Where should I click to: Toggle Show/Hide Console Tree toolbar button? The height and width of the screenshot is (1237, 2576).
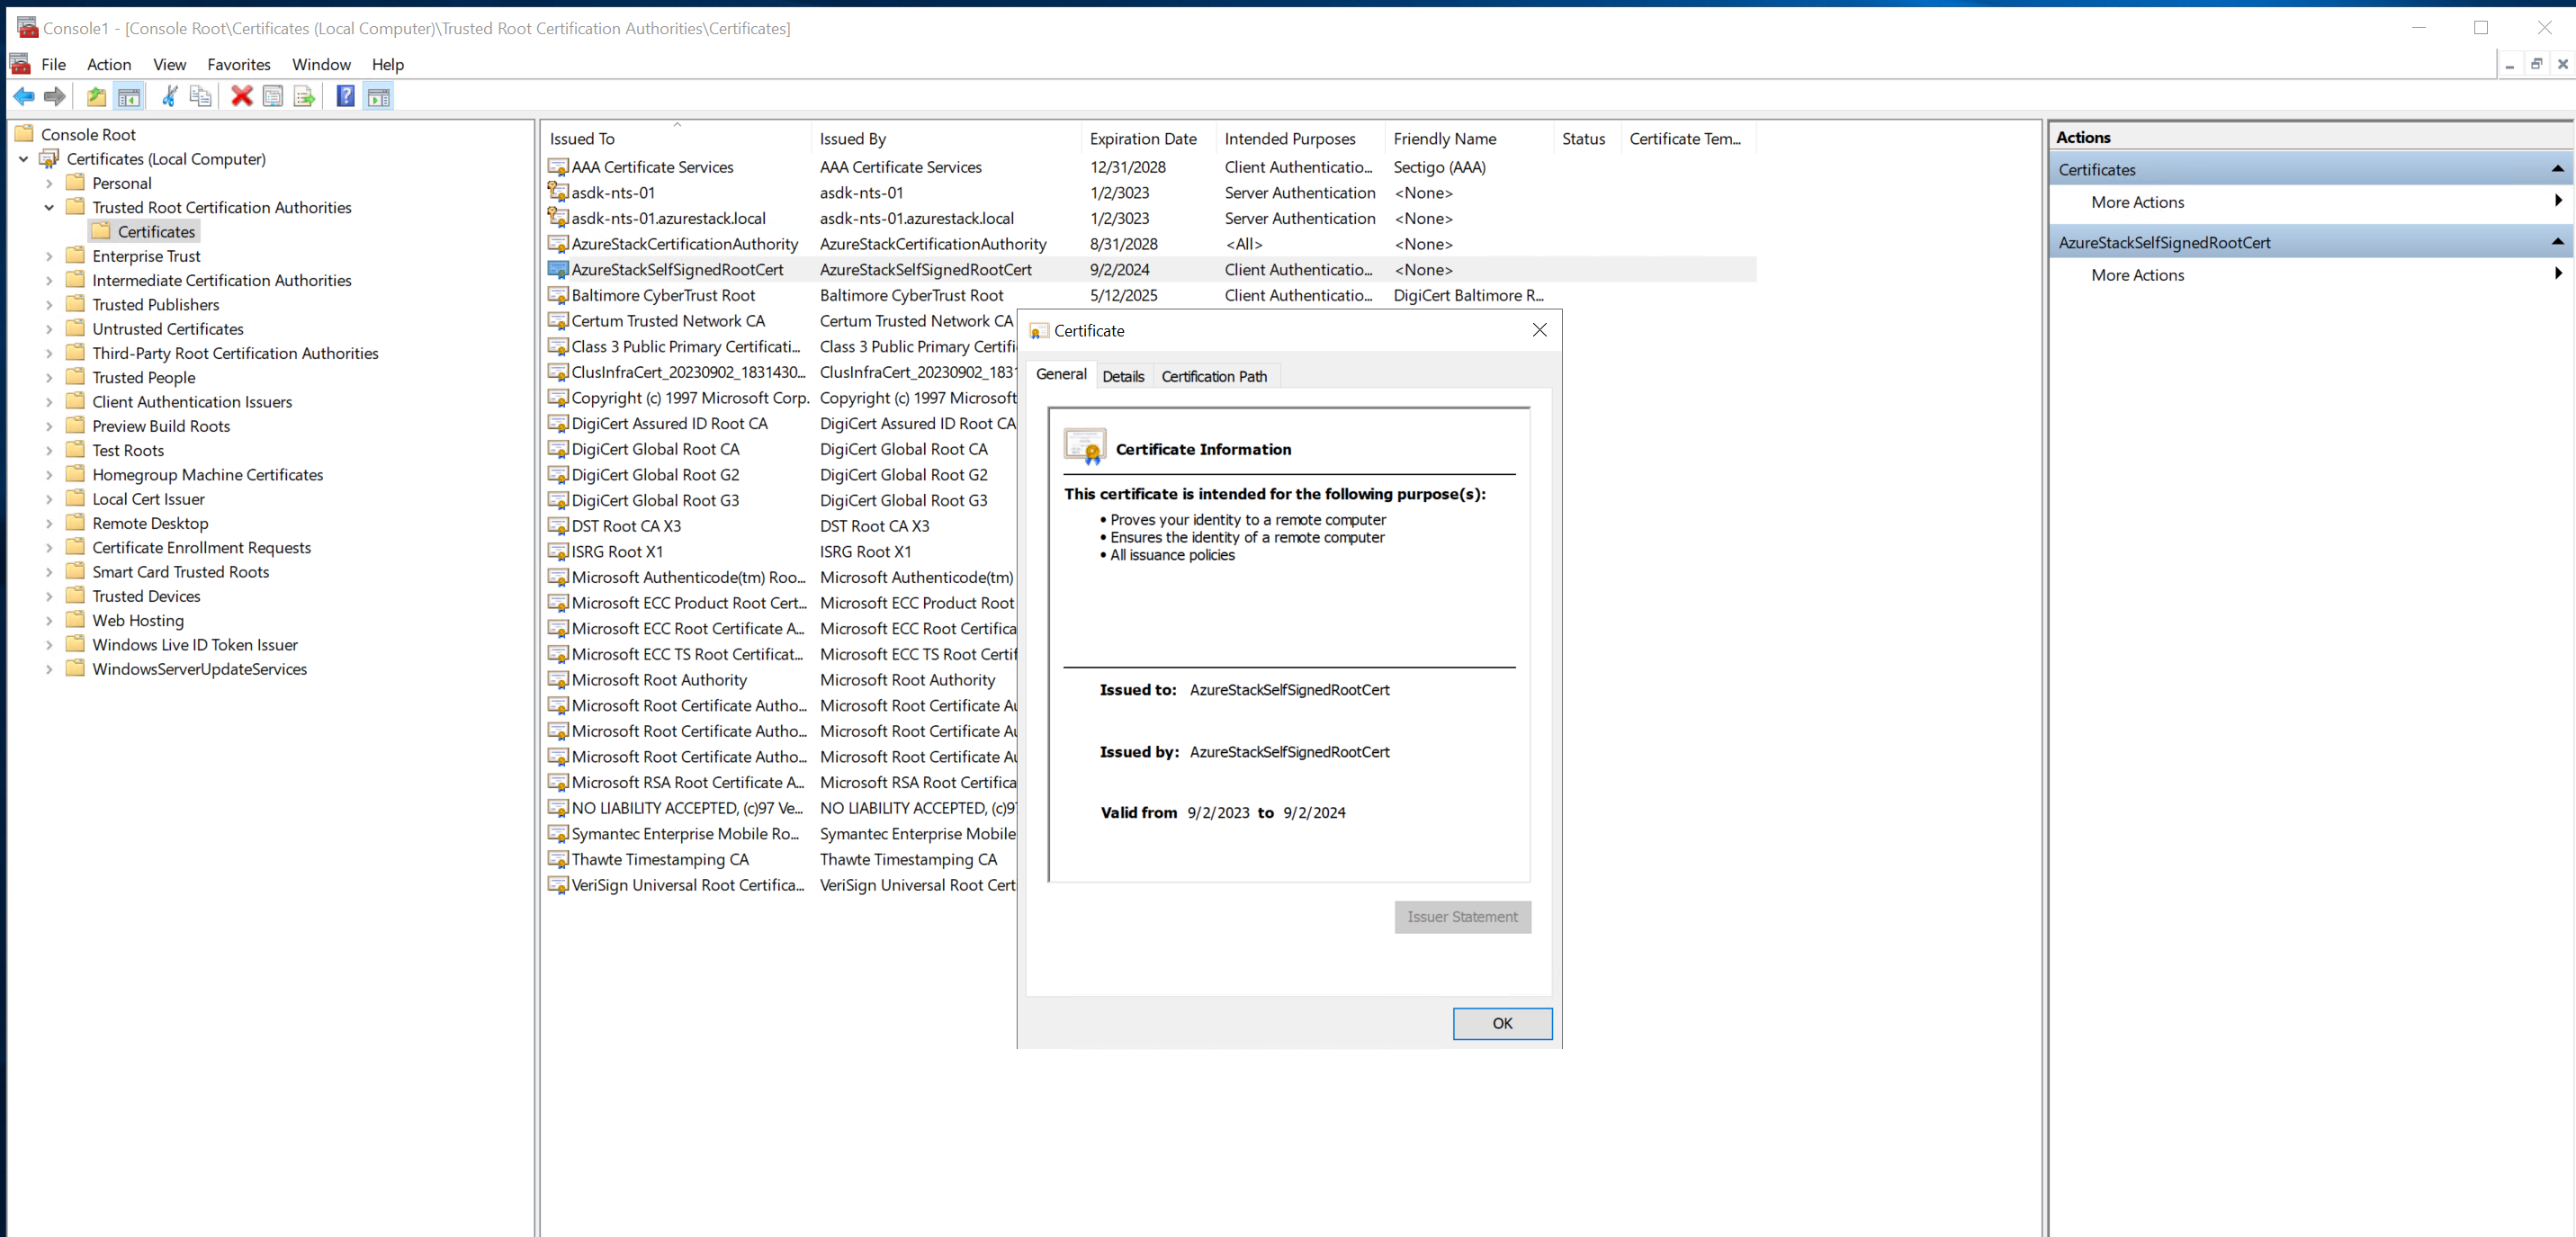pos(129,97)
